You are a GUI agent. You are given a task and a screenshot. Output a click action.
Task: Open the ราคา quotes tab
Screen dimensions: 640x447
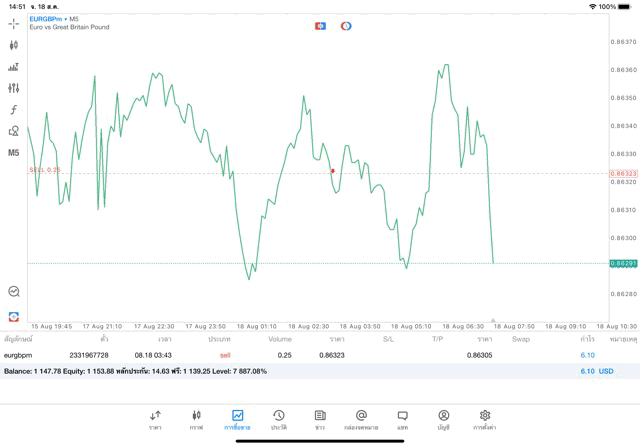point(155,419)
